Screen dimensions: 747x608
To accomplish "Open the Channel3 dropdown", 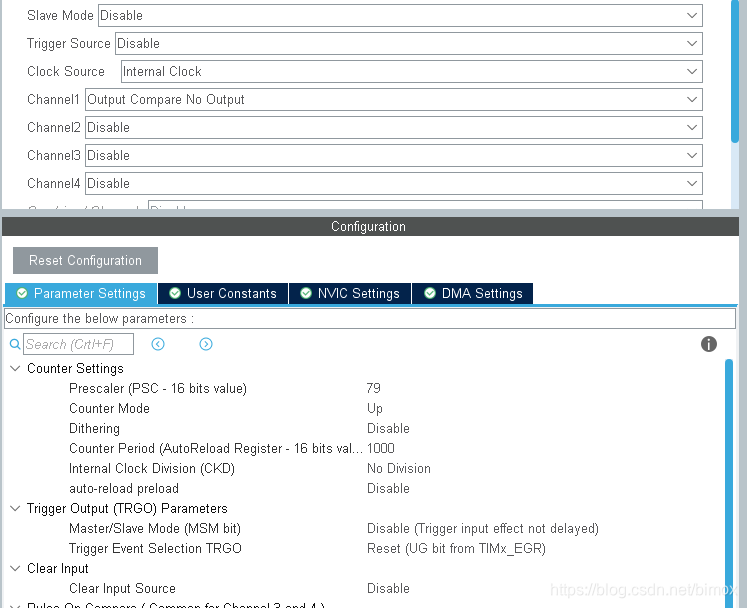I will coord(394,155).
